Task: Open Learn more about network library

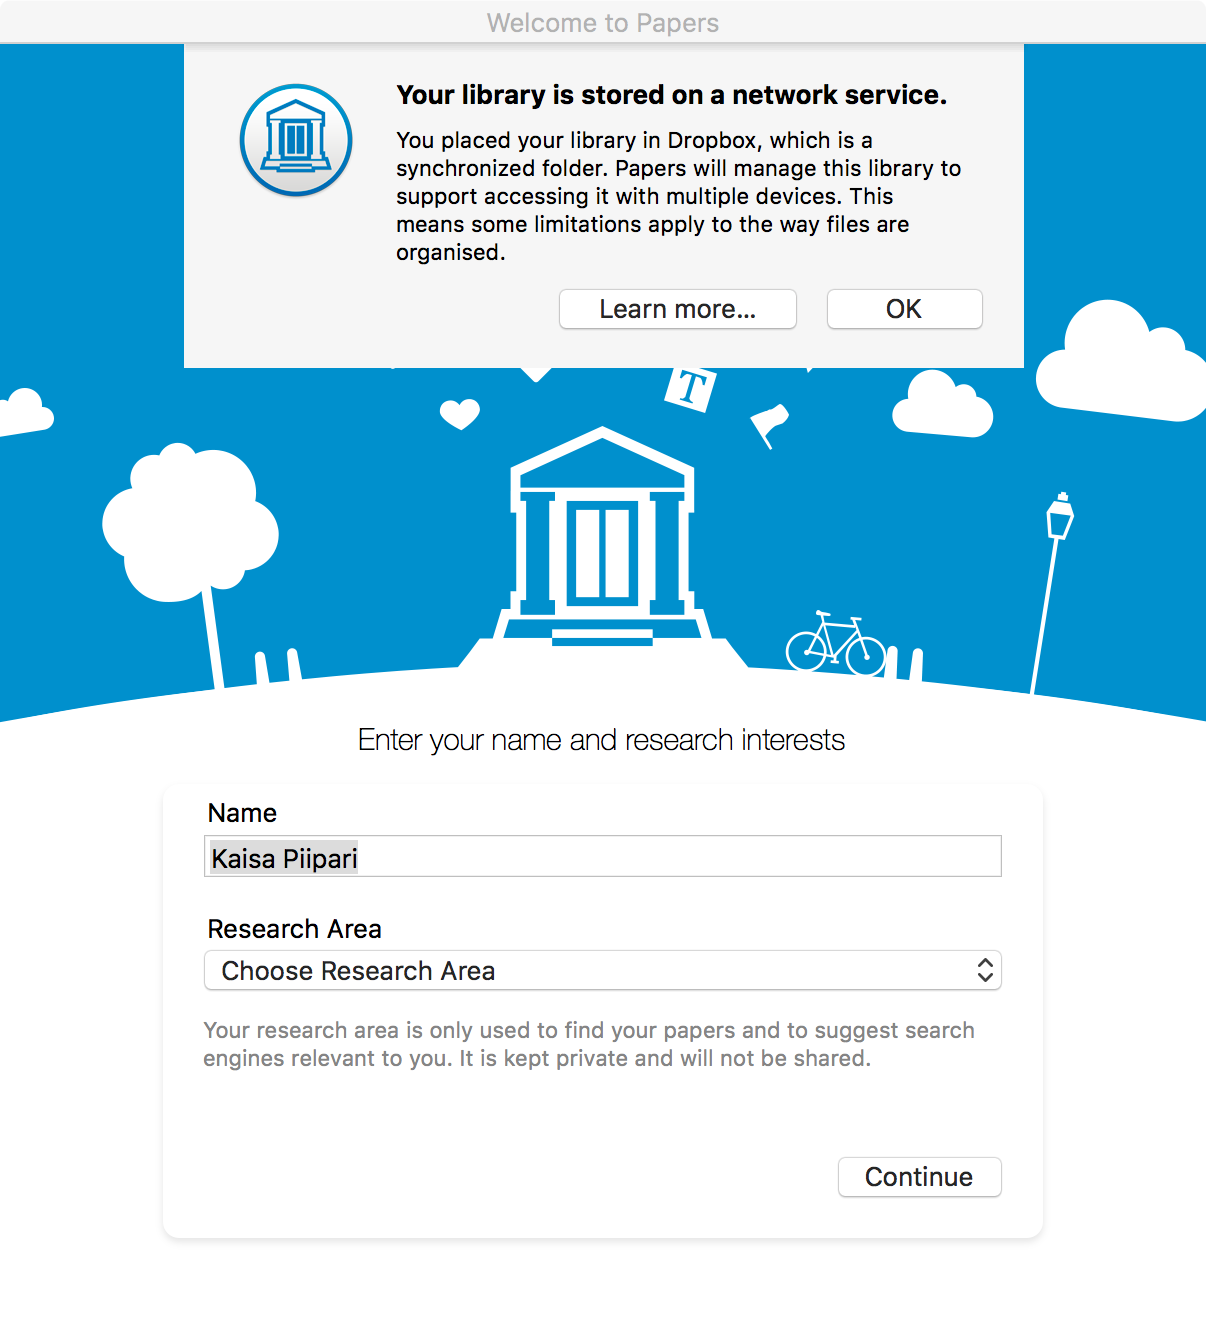Action: pos(677,309)
